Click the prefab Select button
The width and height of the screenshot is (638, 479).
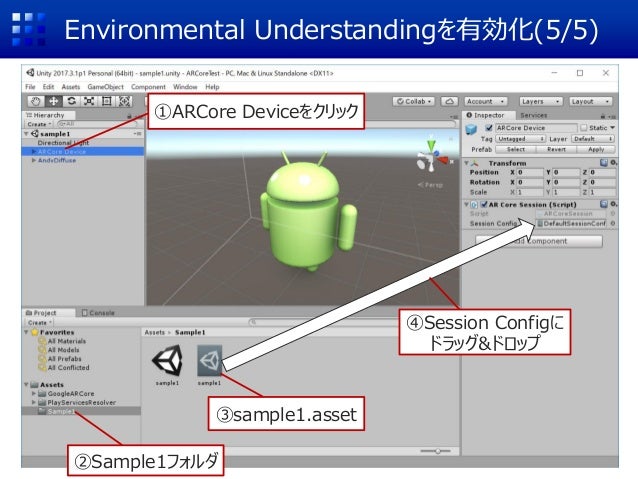516,149
